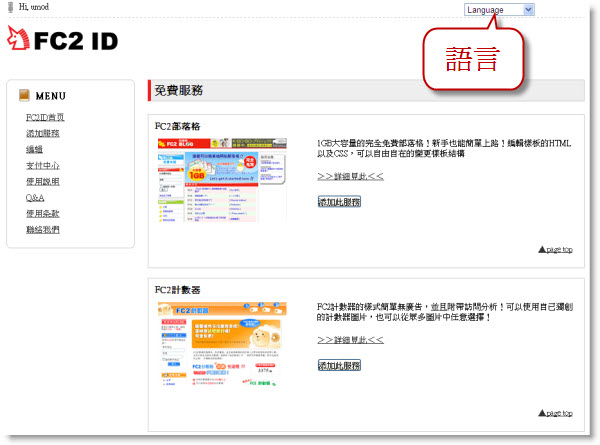Click FC2計數器 screenshot thumbnail
This screenshot has width=600, height=445.
222,345
